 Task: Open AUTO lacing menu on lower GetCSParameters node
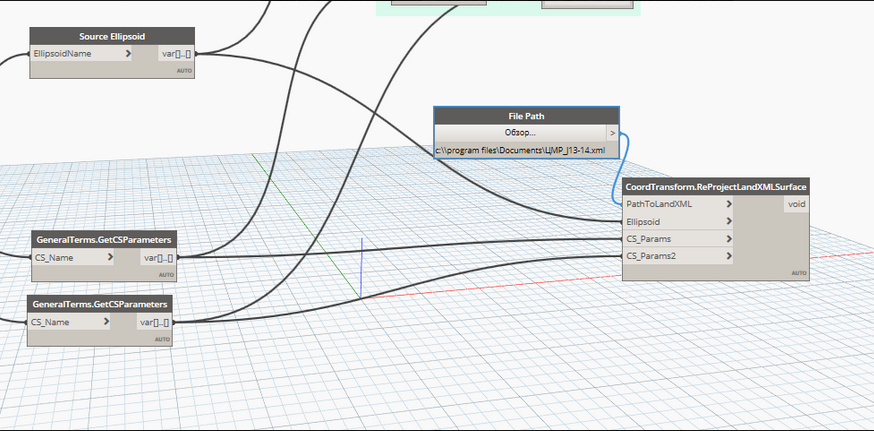(161, 339)
